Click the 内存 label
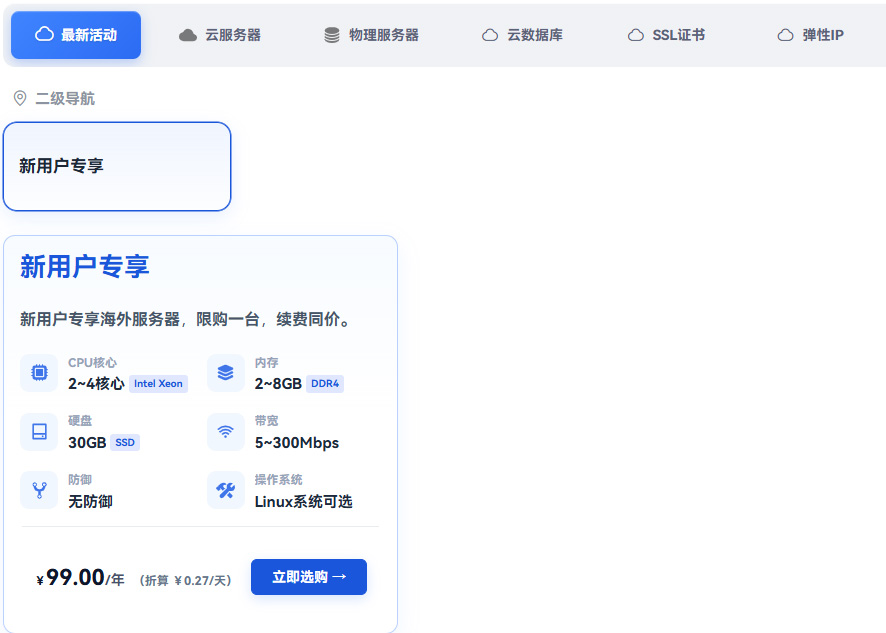This screenshot has width=886, height=633. pyautogui.click(x=266, y=362)
